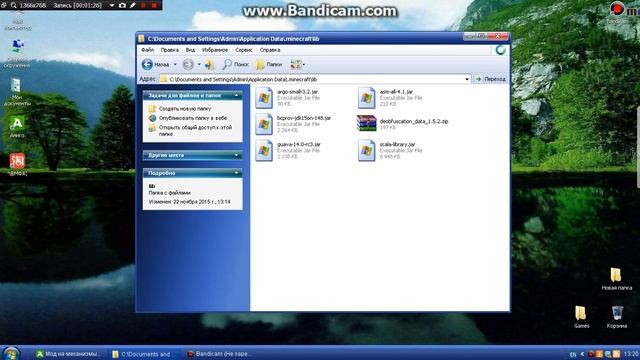
Task: Expand the Другие места panel
Action: [236, 155]
